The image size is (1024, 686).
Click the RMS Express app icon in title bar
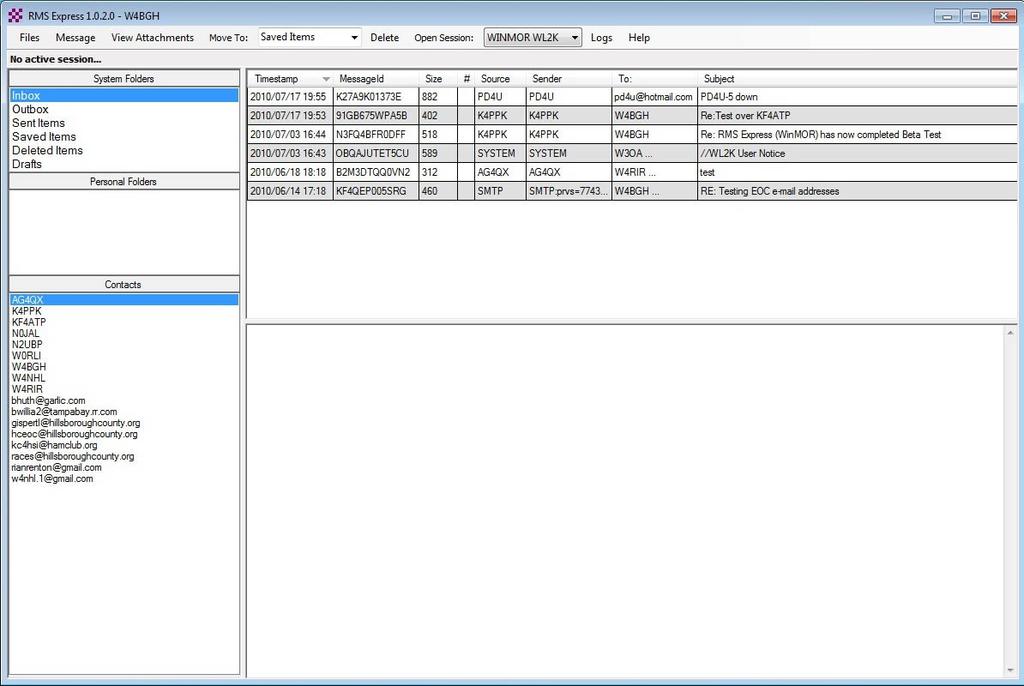pos(15,16)
